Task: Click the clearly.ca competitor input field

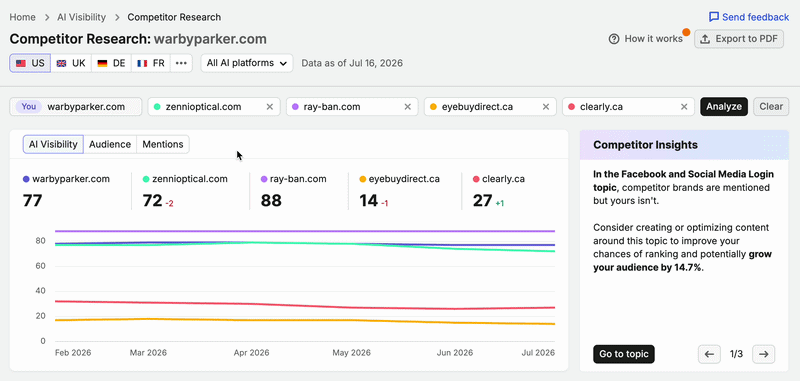Action: click(629, 107)
